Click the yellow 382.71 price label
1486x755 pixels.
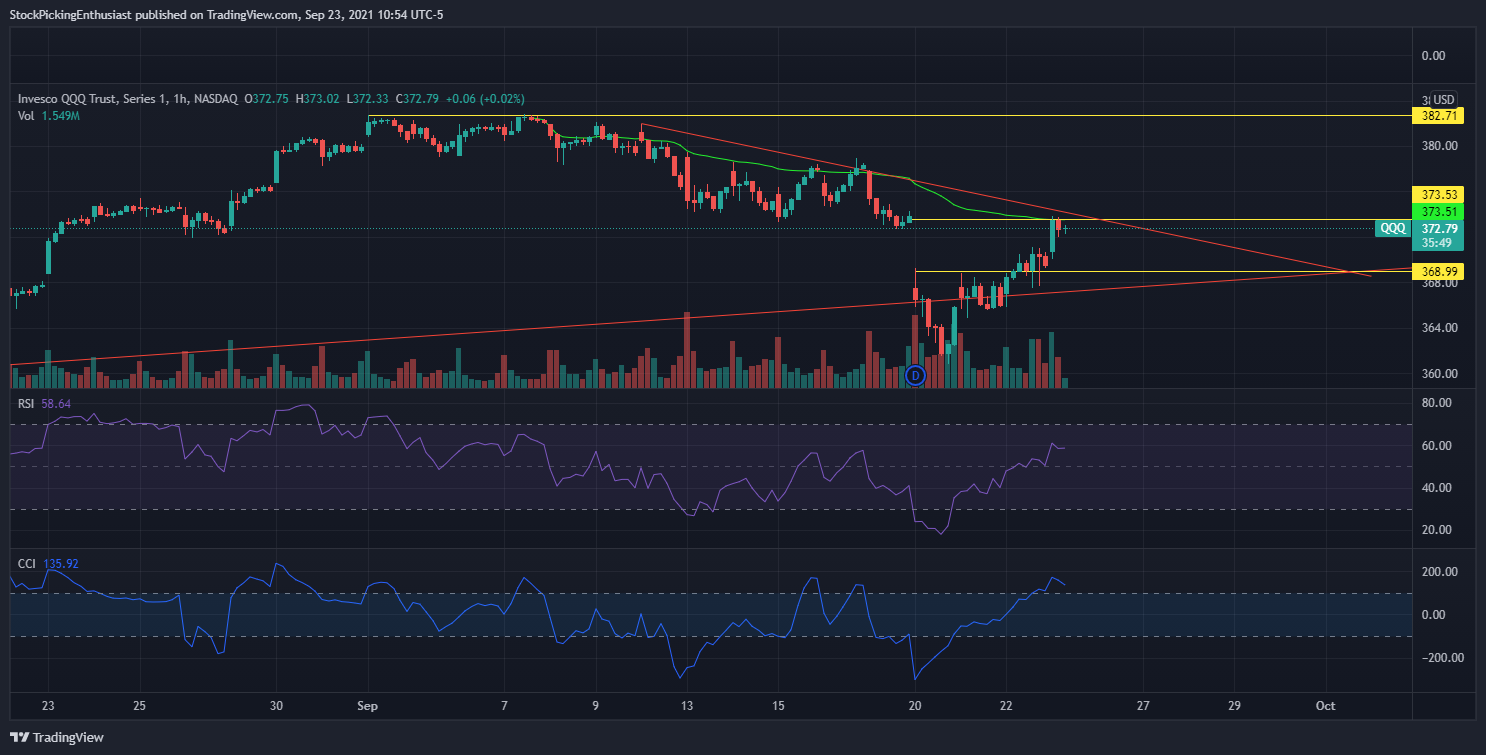click(1437, 116)
